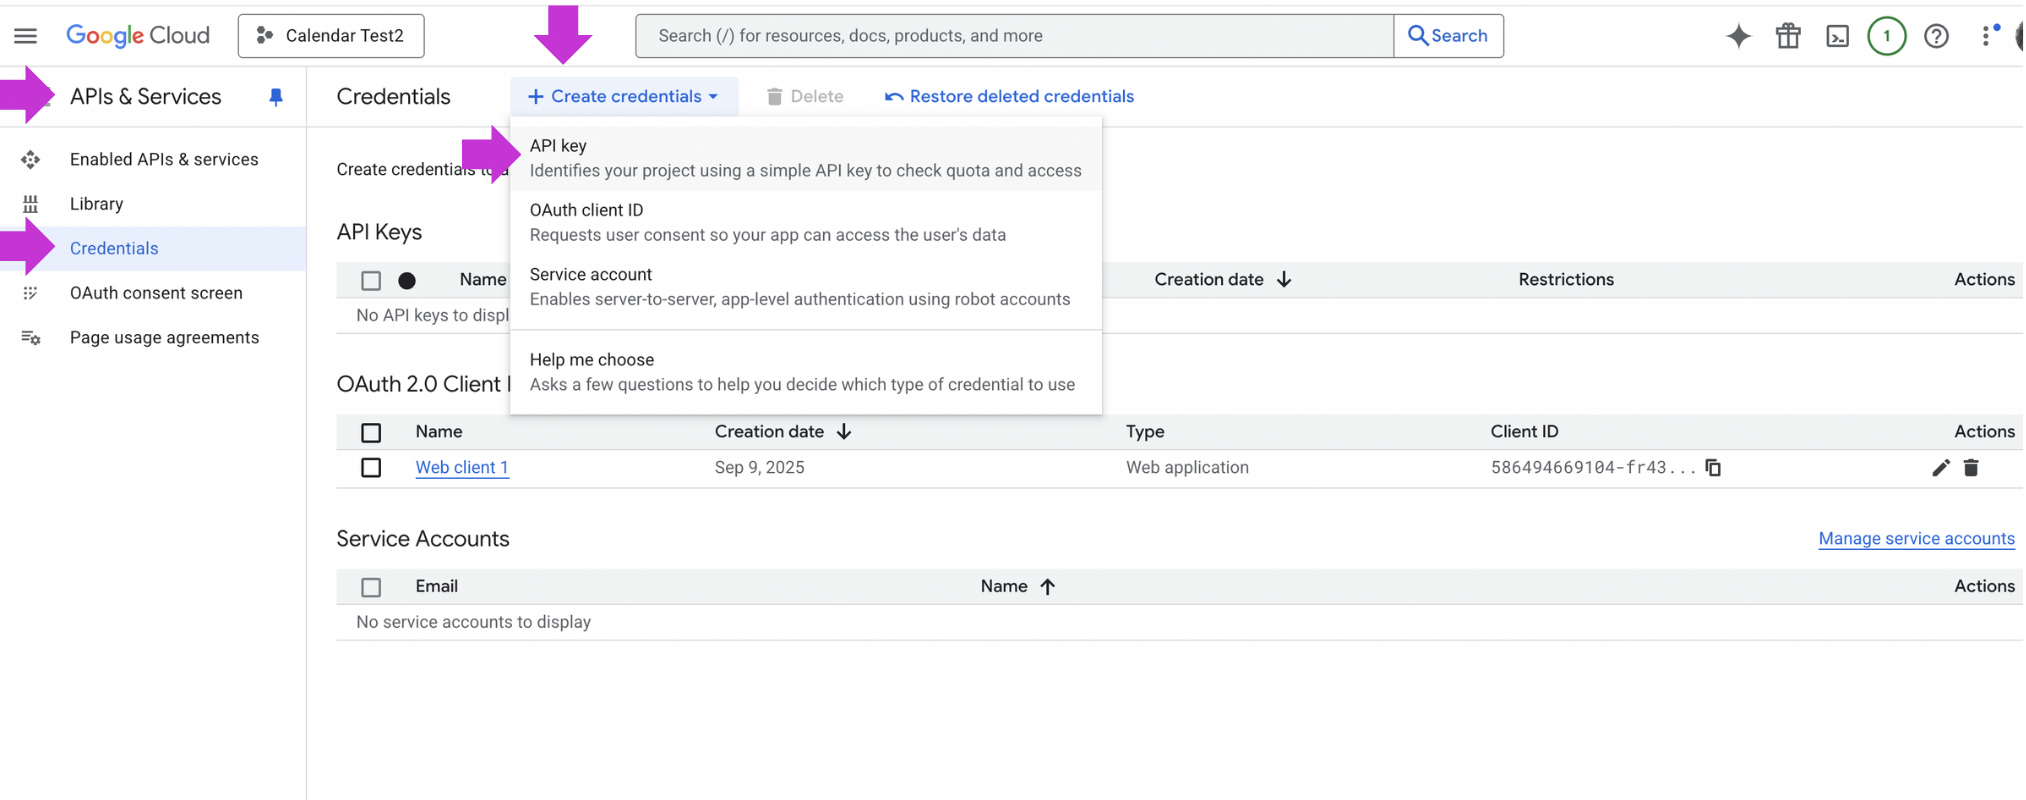Open the Create credentials dropdown
Viewport: 2026px width, 800px height.
click(624, 97)
